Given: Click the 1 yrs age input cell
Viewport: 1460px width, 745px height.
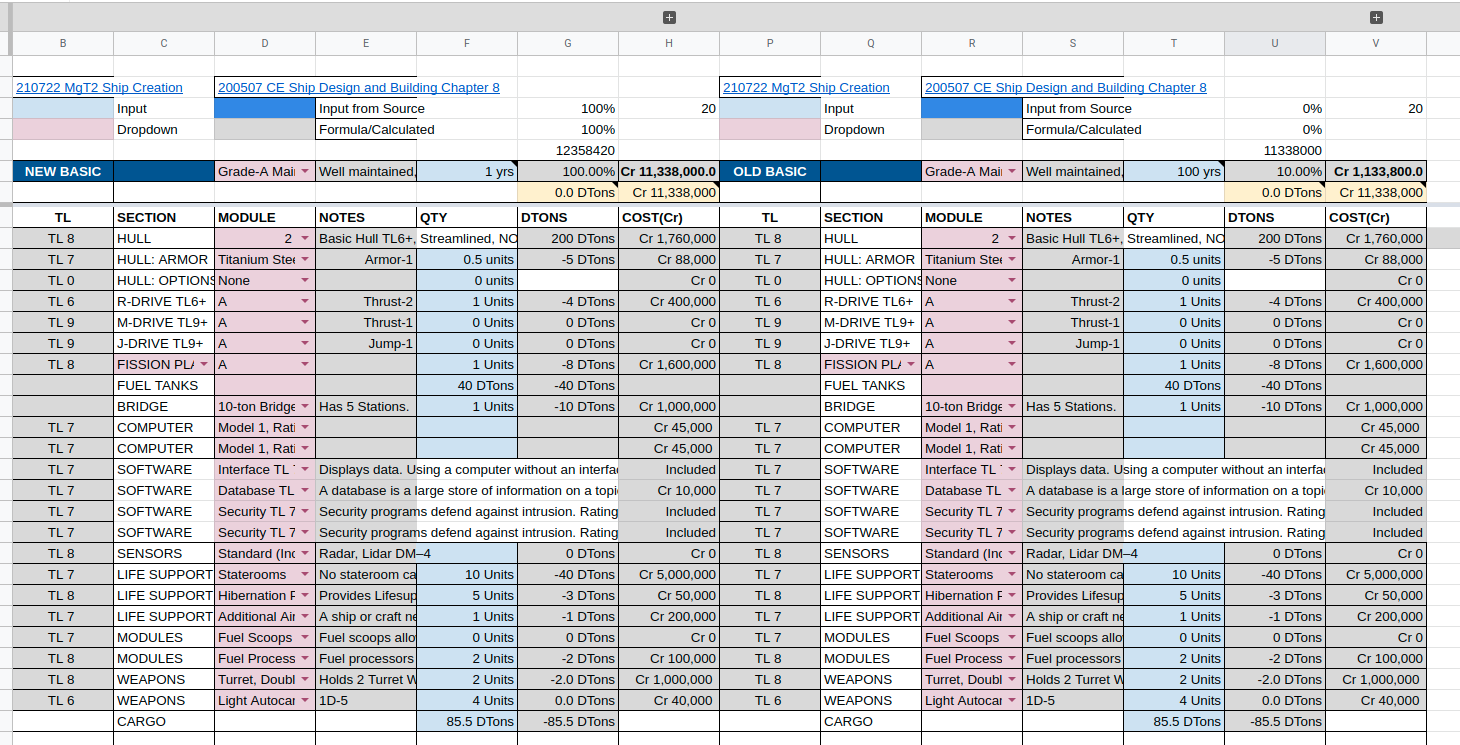Looking at the screenshot, I should coord(467,172).
